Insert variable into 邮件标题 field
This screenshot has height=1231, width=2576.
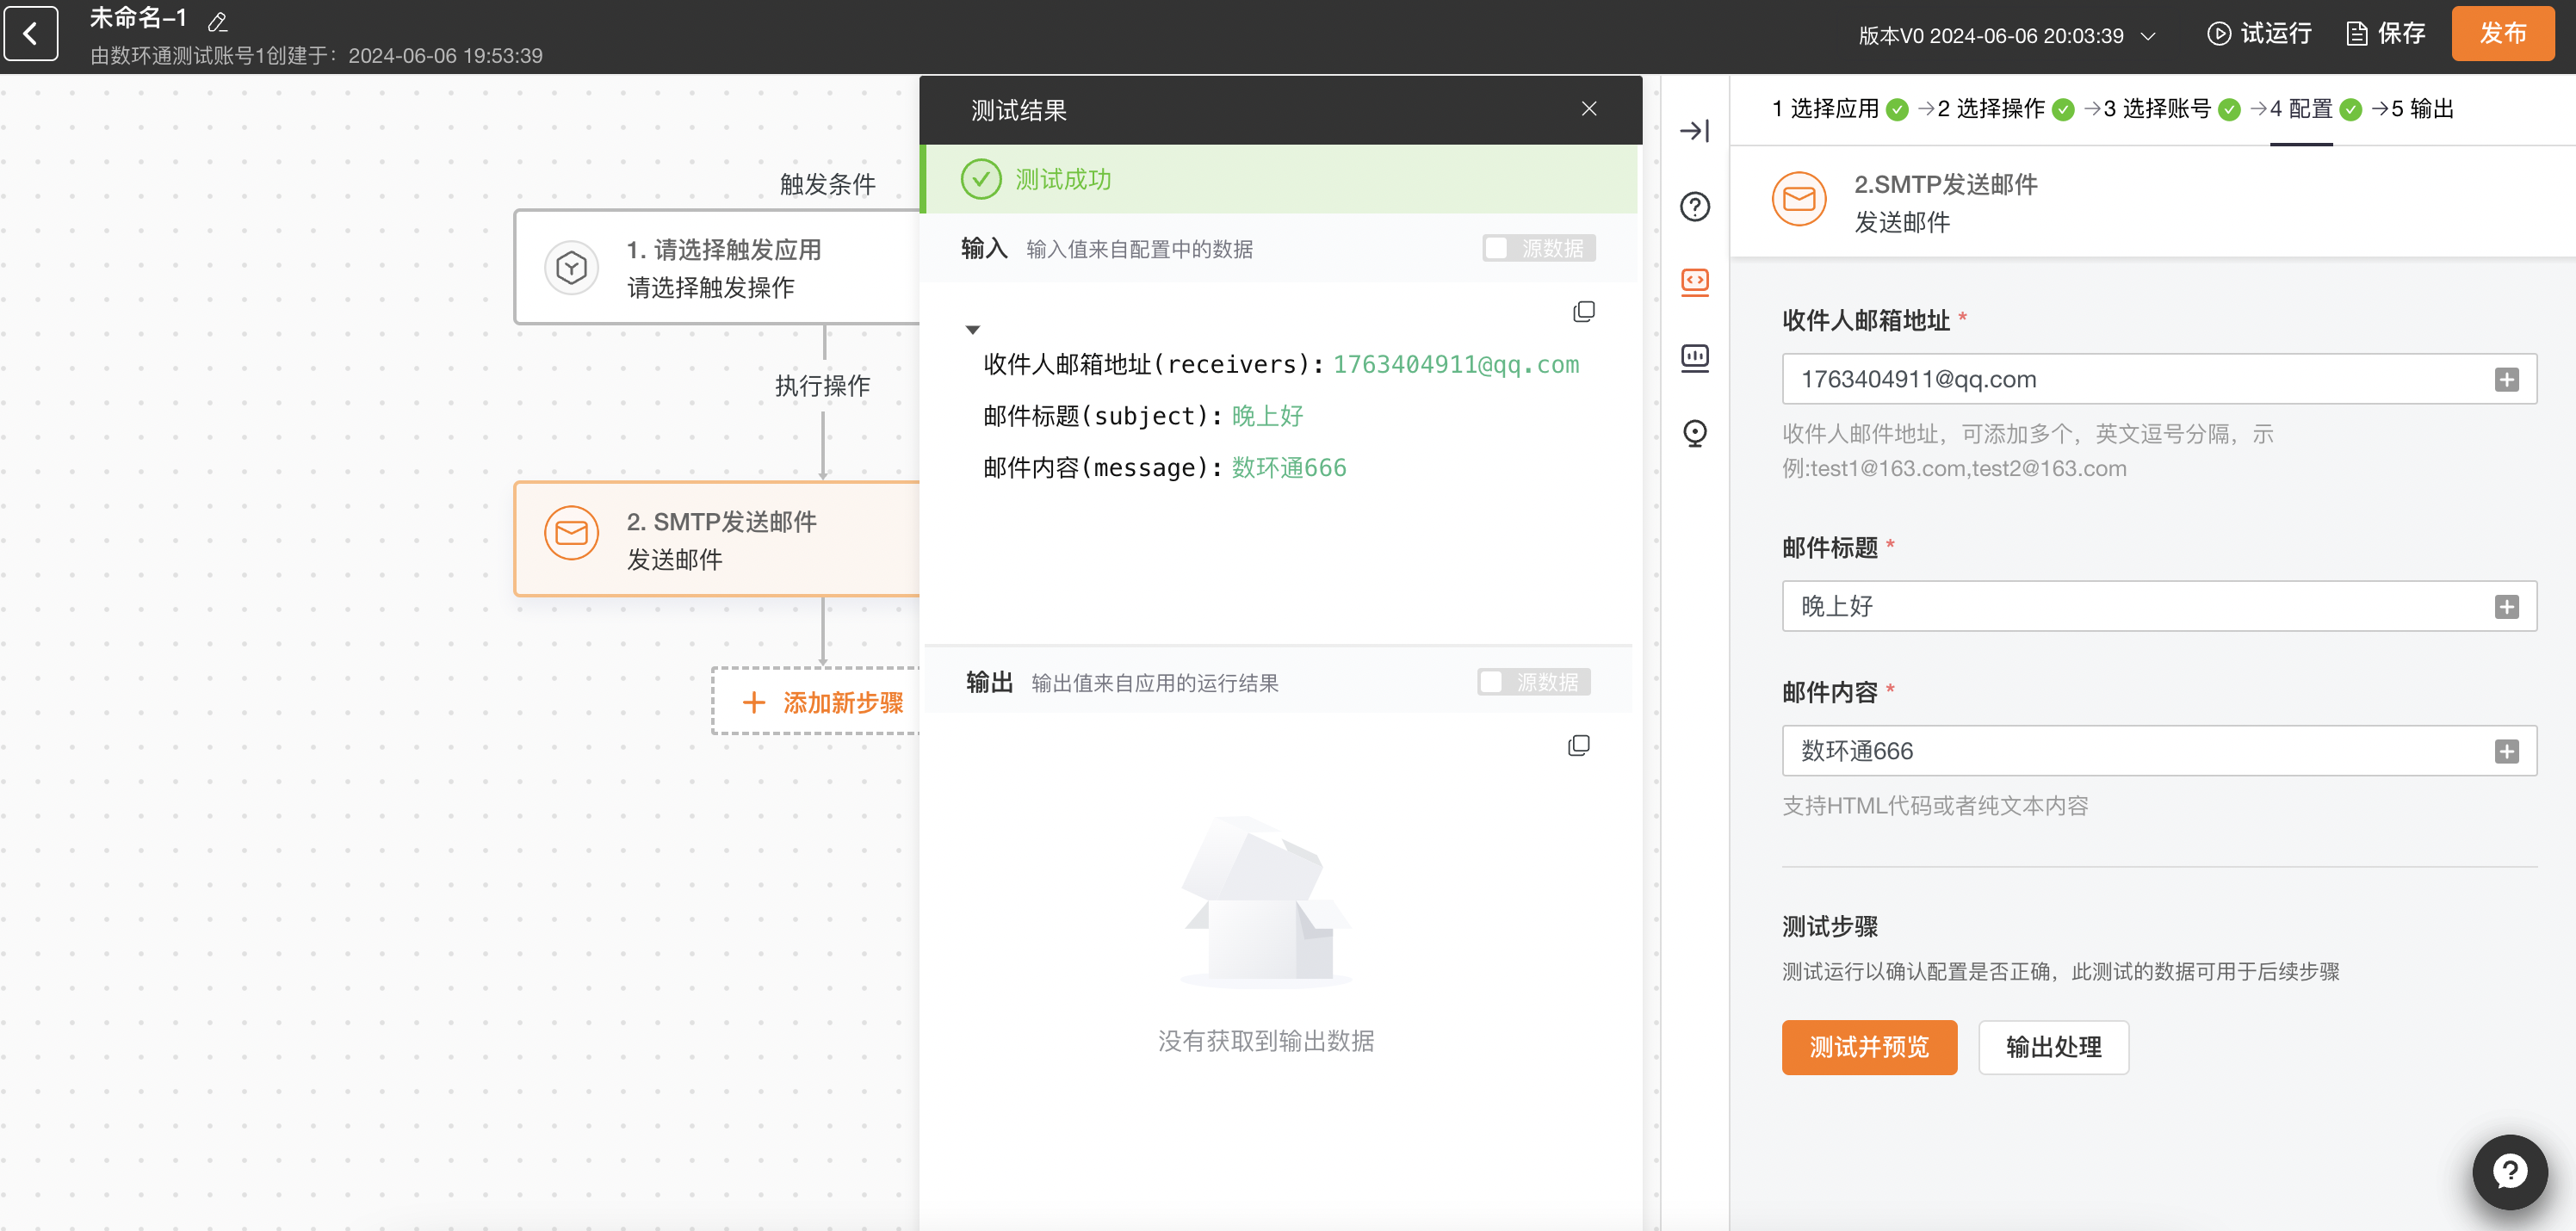2506,606
